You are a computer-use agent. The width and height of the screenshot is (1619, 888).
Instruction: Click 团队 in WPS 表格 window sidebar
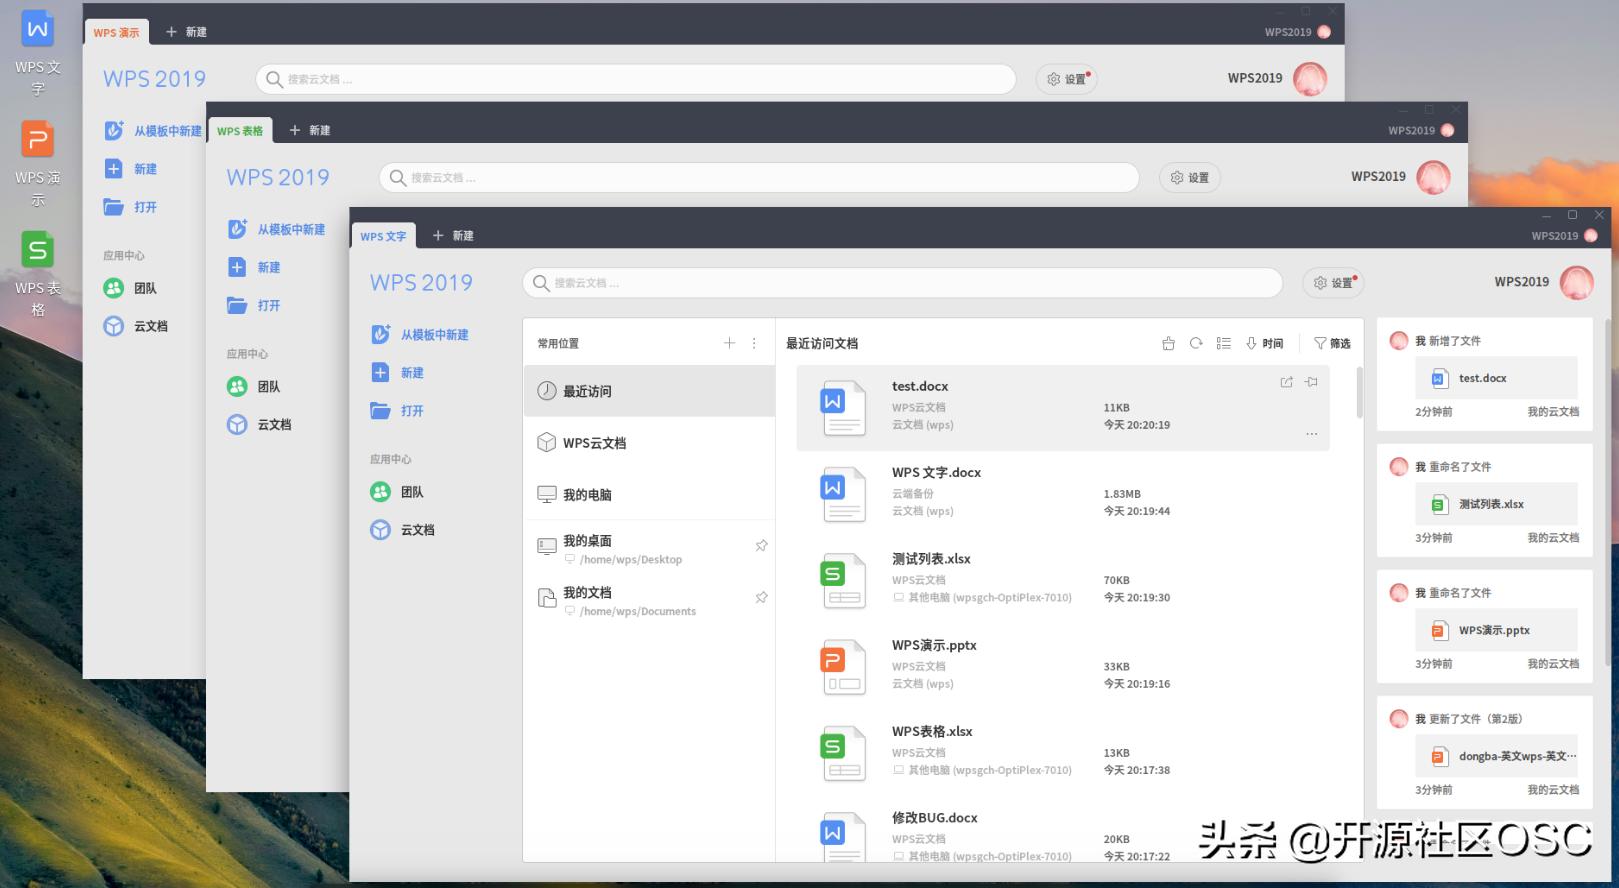point(253,386)
